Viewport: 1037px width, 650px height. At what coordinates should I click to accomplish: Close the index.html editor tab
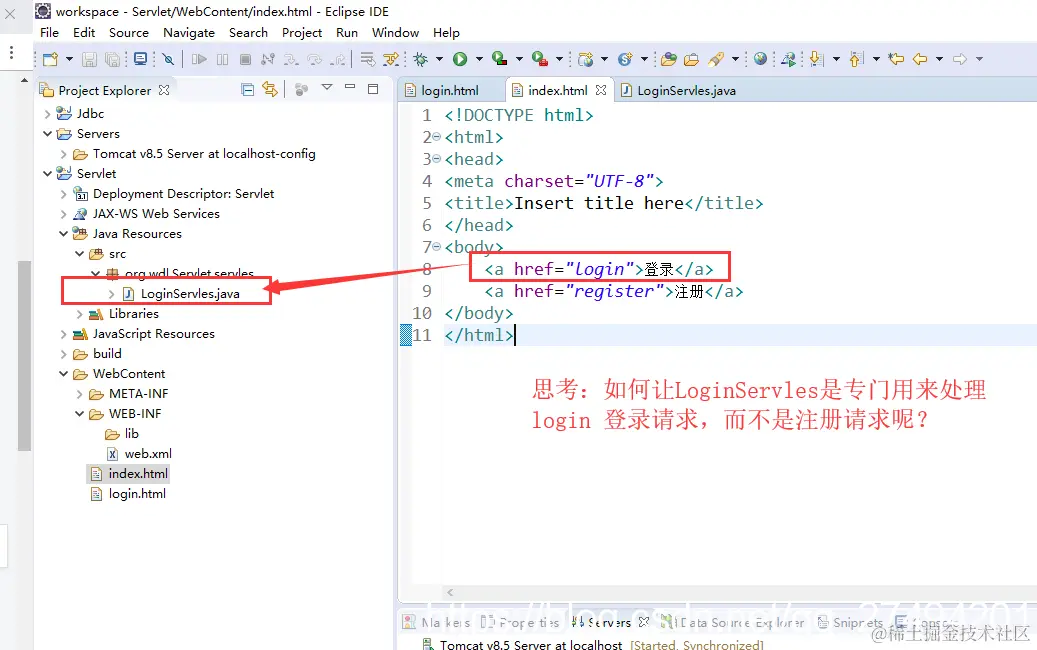pyautogui.click(x=601, y=89)
